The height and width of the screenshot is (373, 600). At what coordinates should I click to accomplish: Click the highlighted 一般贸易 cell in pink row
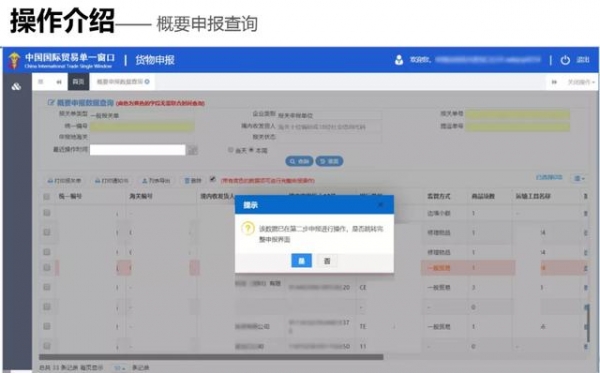point(439,268)
